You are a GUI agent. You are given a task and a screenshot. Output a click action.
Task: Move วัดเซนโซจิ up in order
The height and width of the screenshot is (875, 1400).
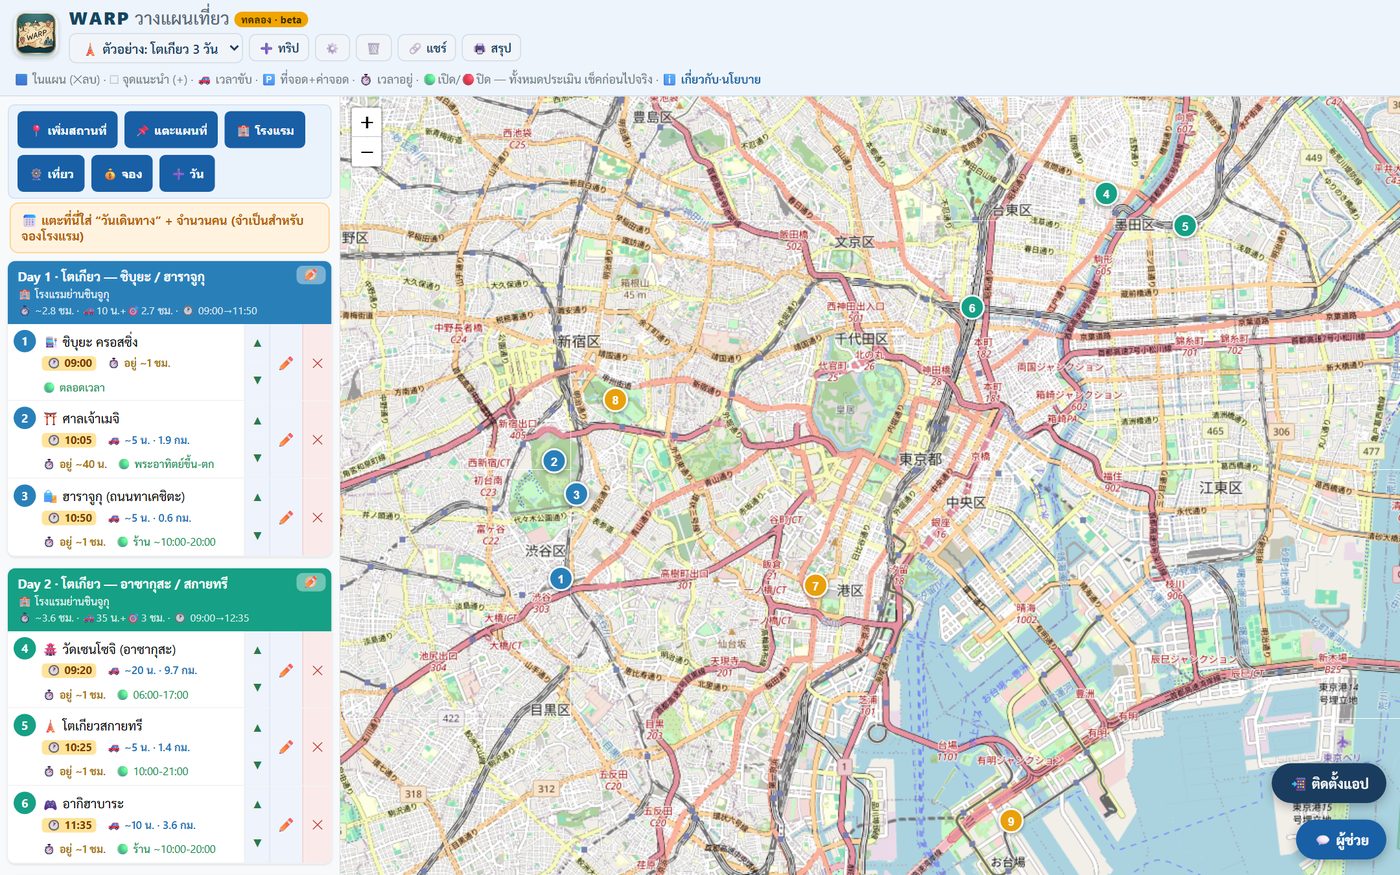tap(257, 650)
